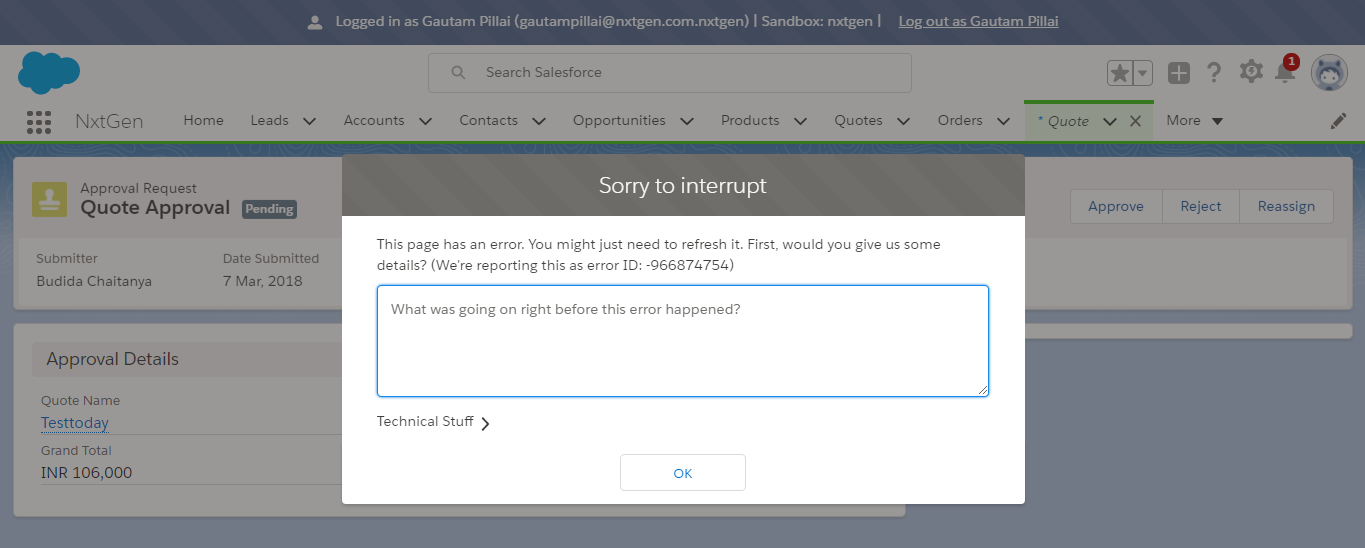Click the error details text area
This screenshot has width=1365, height=548.
pyautogui.click(x=683, y=341)
